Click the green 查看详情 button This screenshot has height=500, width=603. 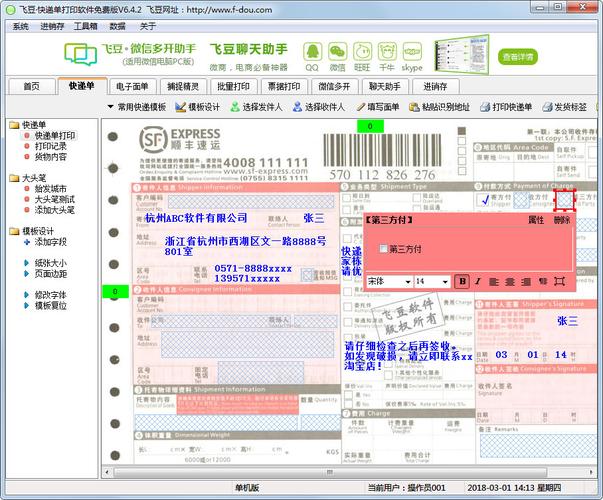(518, 57)
